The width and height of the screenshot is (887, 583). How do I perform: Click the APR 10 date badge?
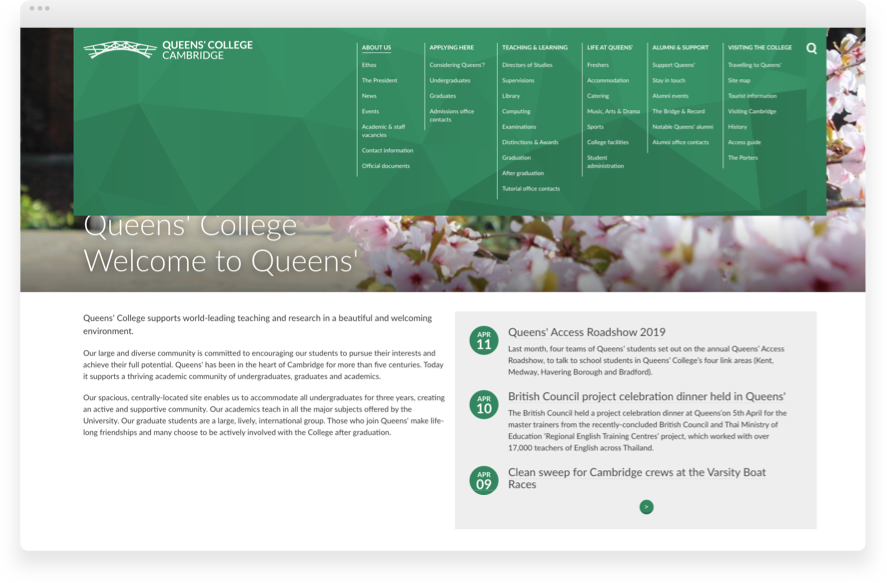click(x=484, y=405)
